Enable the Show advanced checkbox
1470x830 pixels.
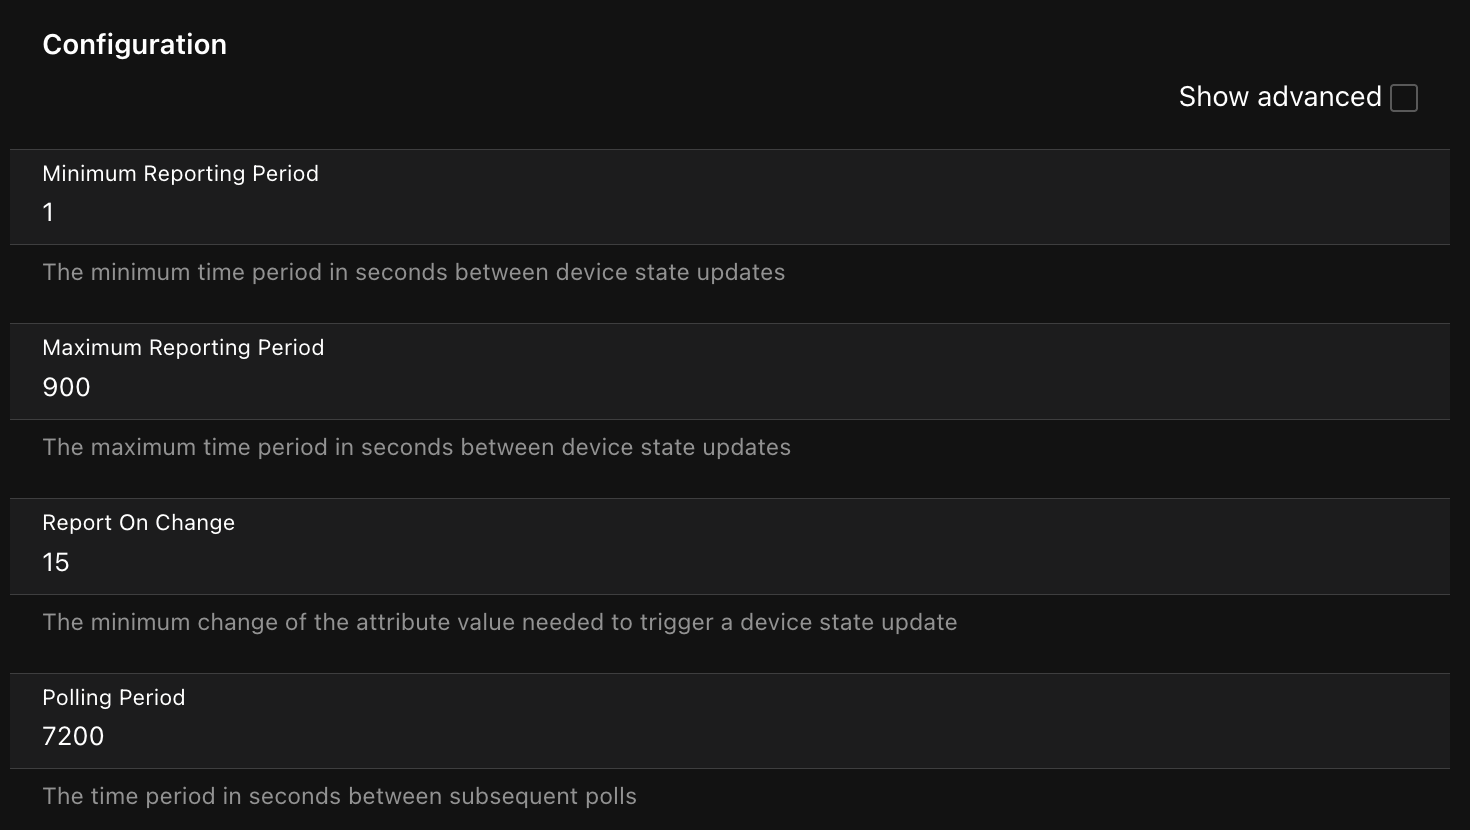(1404, 98)
